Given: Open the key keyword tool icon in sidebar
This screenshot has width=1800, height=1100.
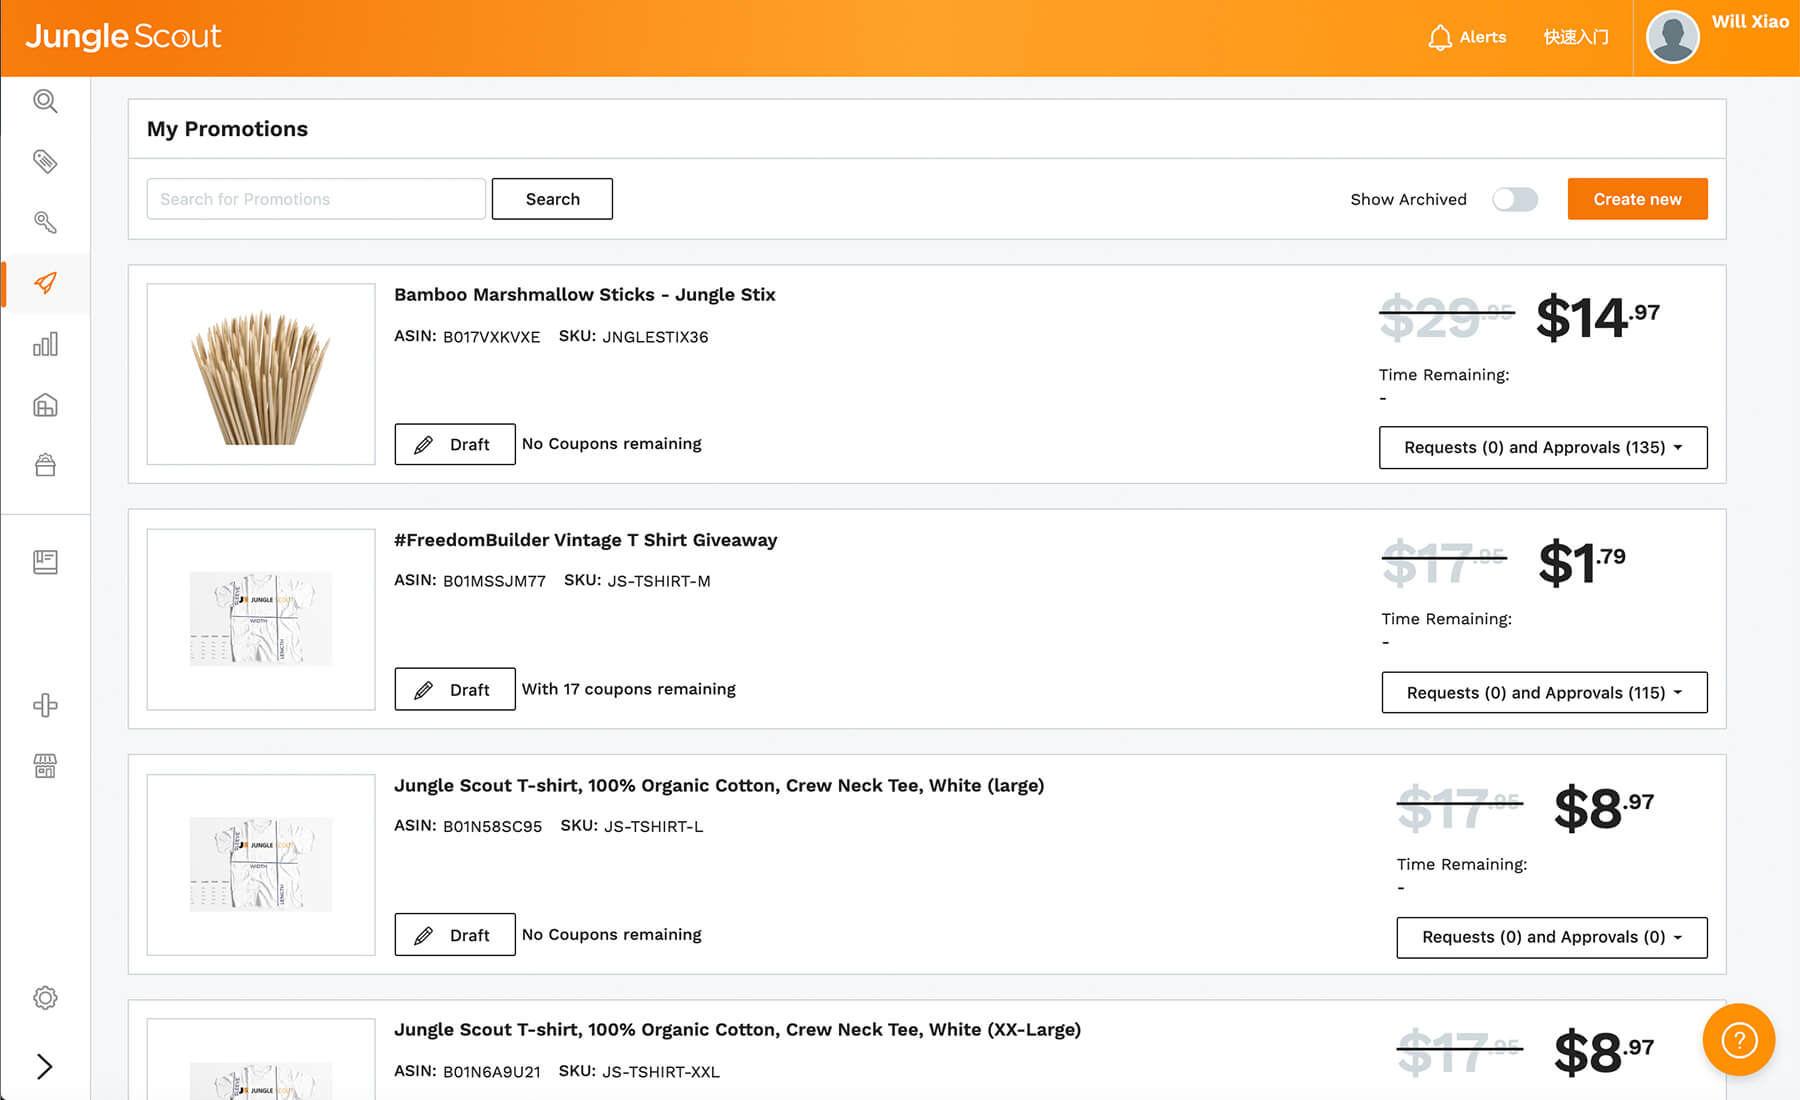Looking at the screenshot, I should [x=45, y=222].
